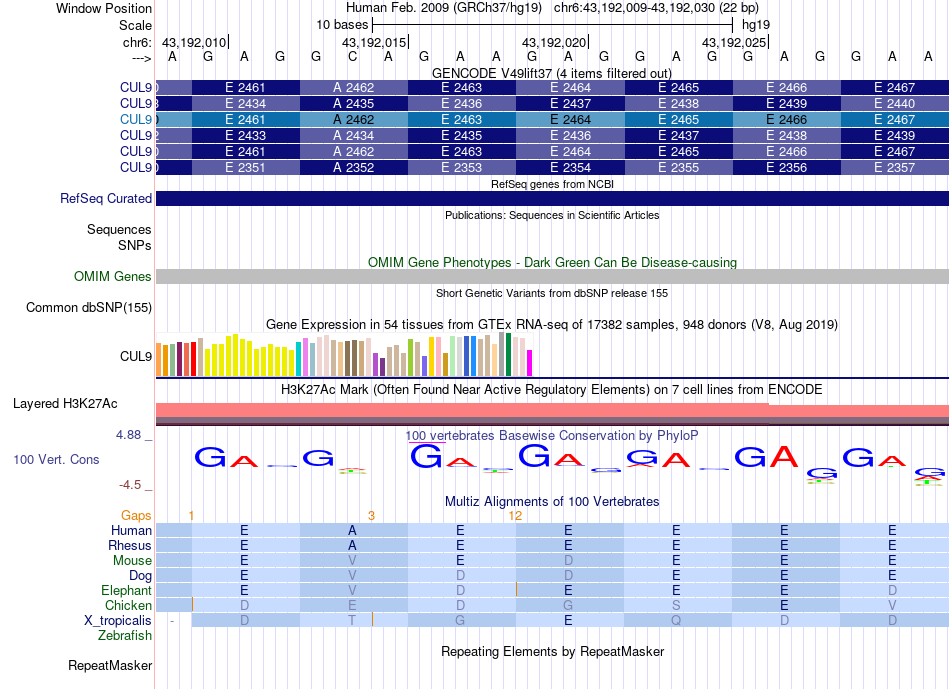Click the '--->' sequence direction arrow
The image size is (950, 689).
tap(142, 58)
